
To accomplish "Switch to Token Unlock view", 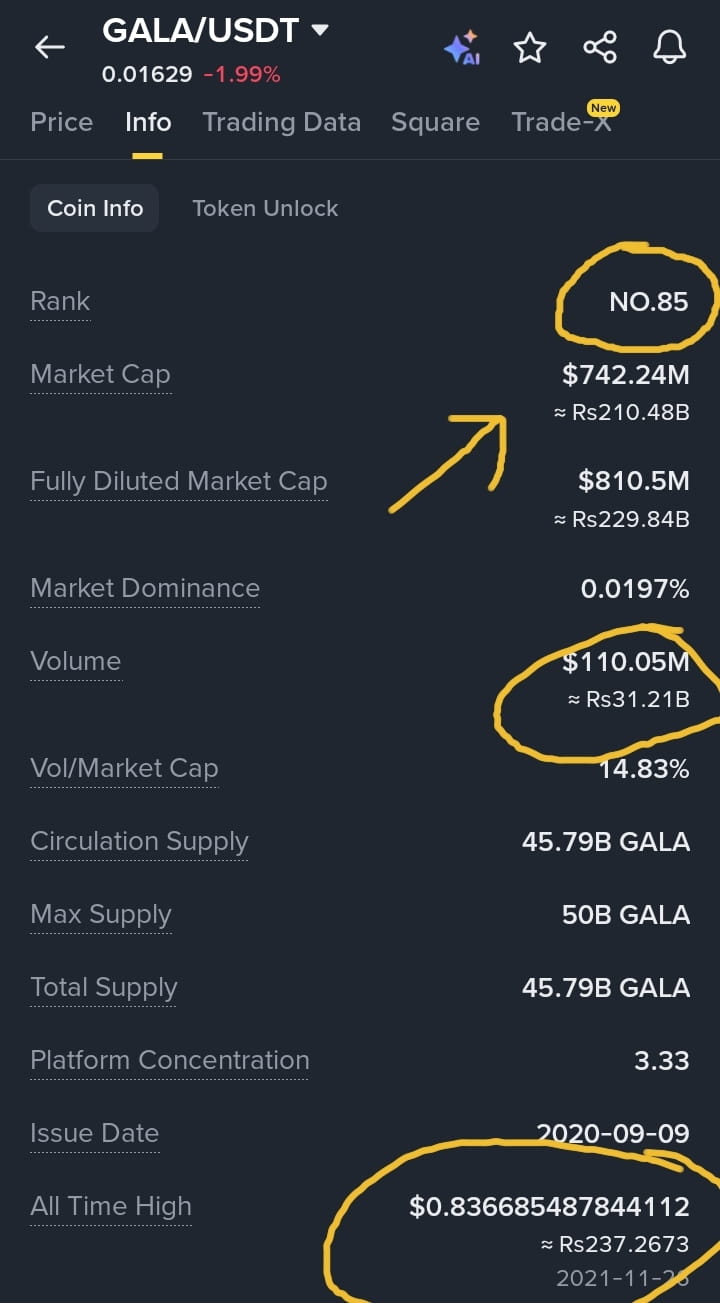I will click(265, 208).
